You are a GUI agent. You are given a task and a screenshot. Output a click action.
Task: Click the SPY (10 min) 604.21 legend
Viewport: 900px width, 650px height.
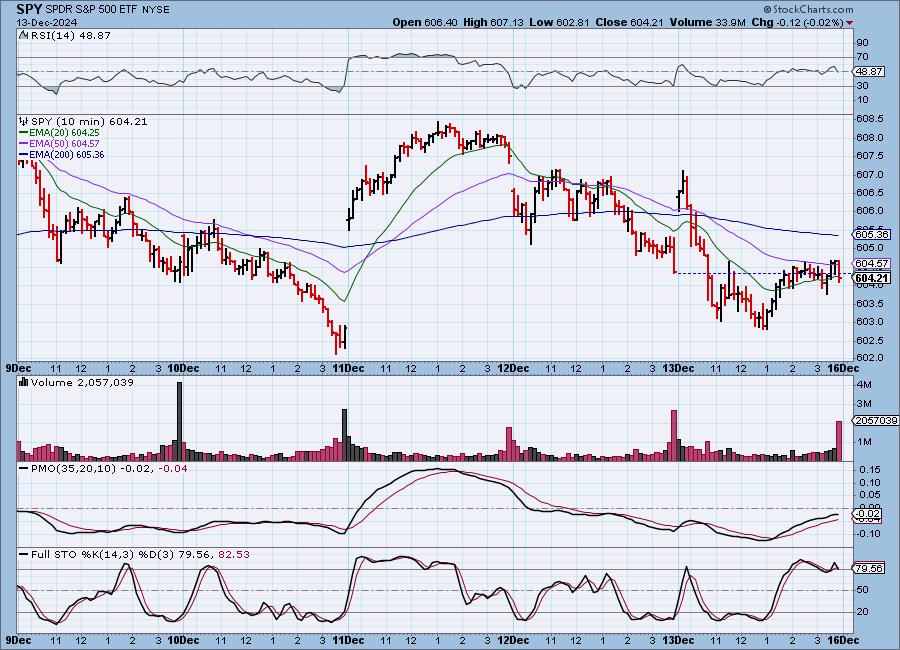pyautogui.click(x=89, y=121)
